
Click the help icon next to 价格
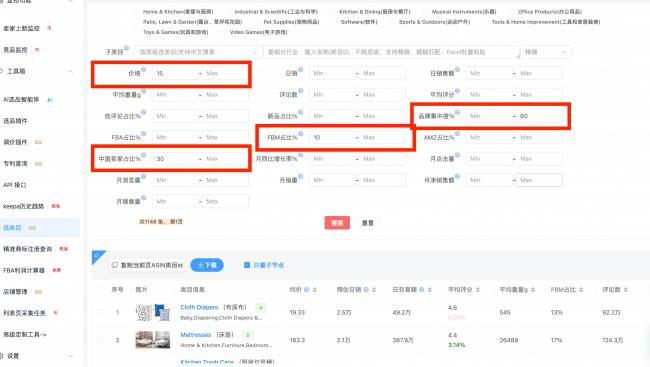point(143,69)
